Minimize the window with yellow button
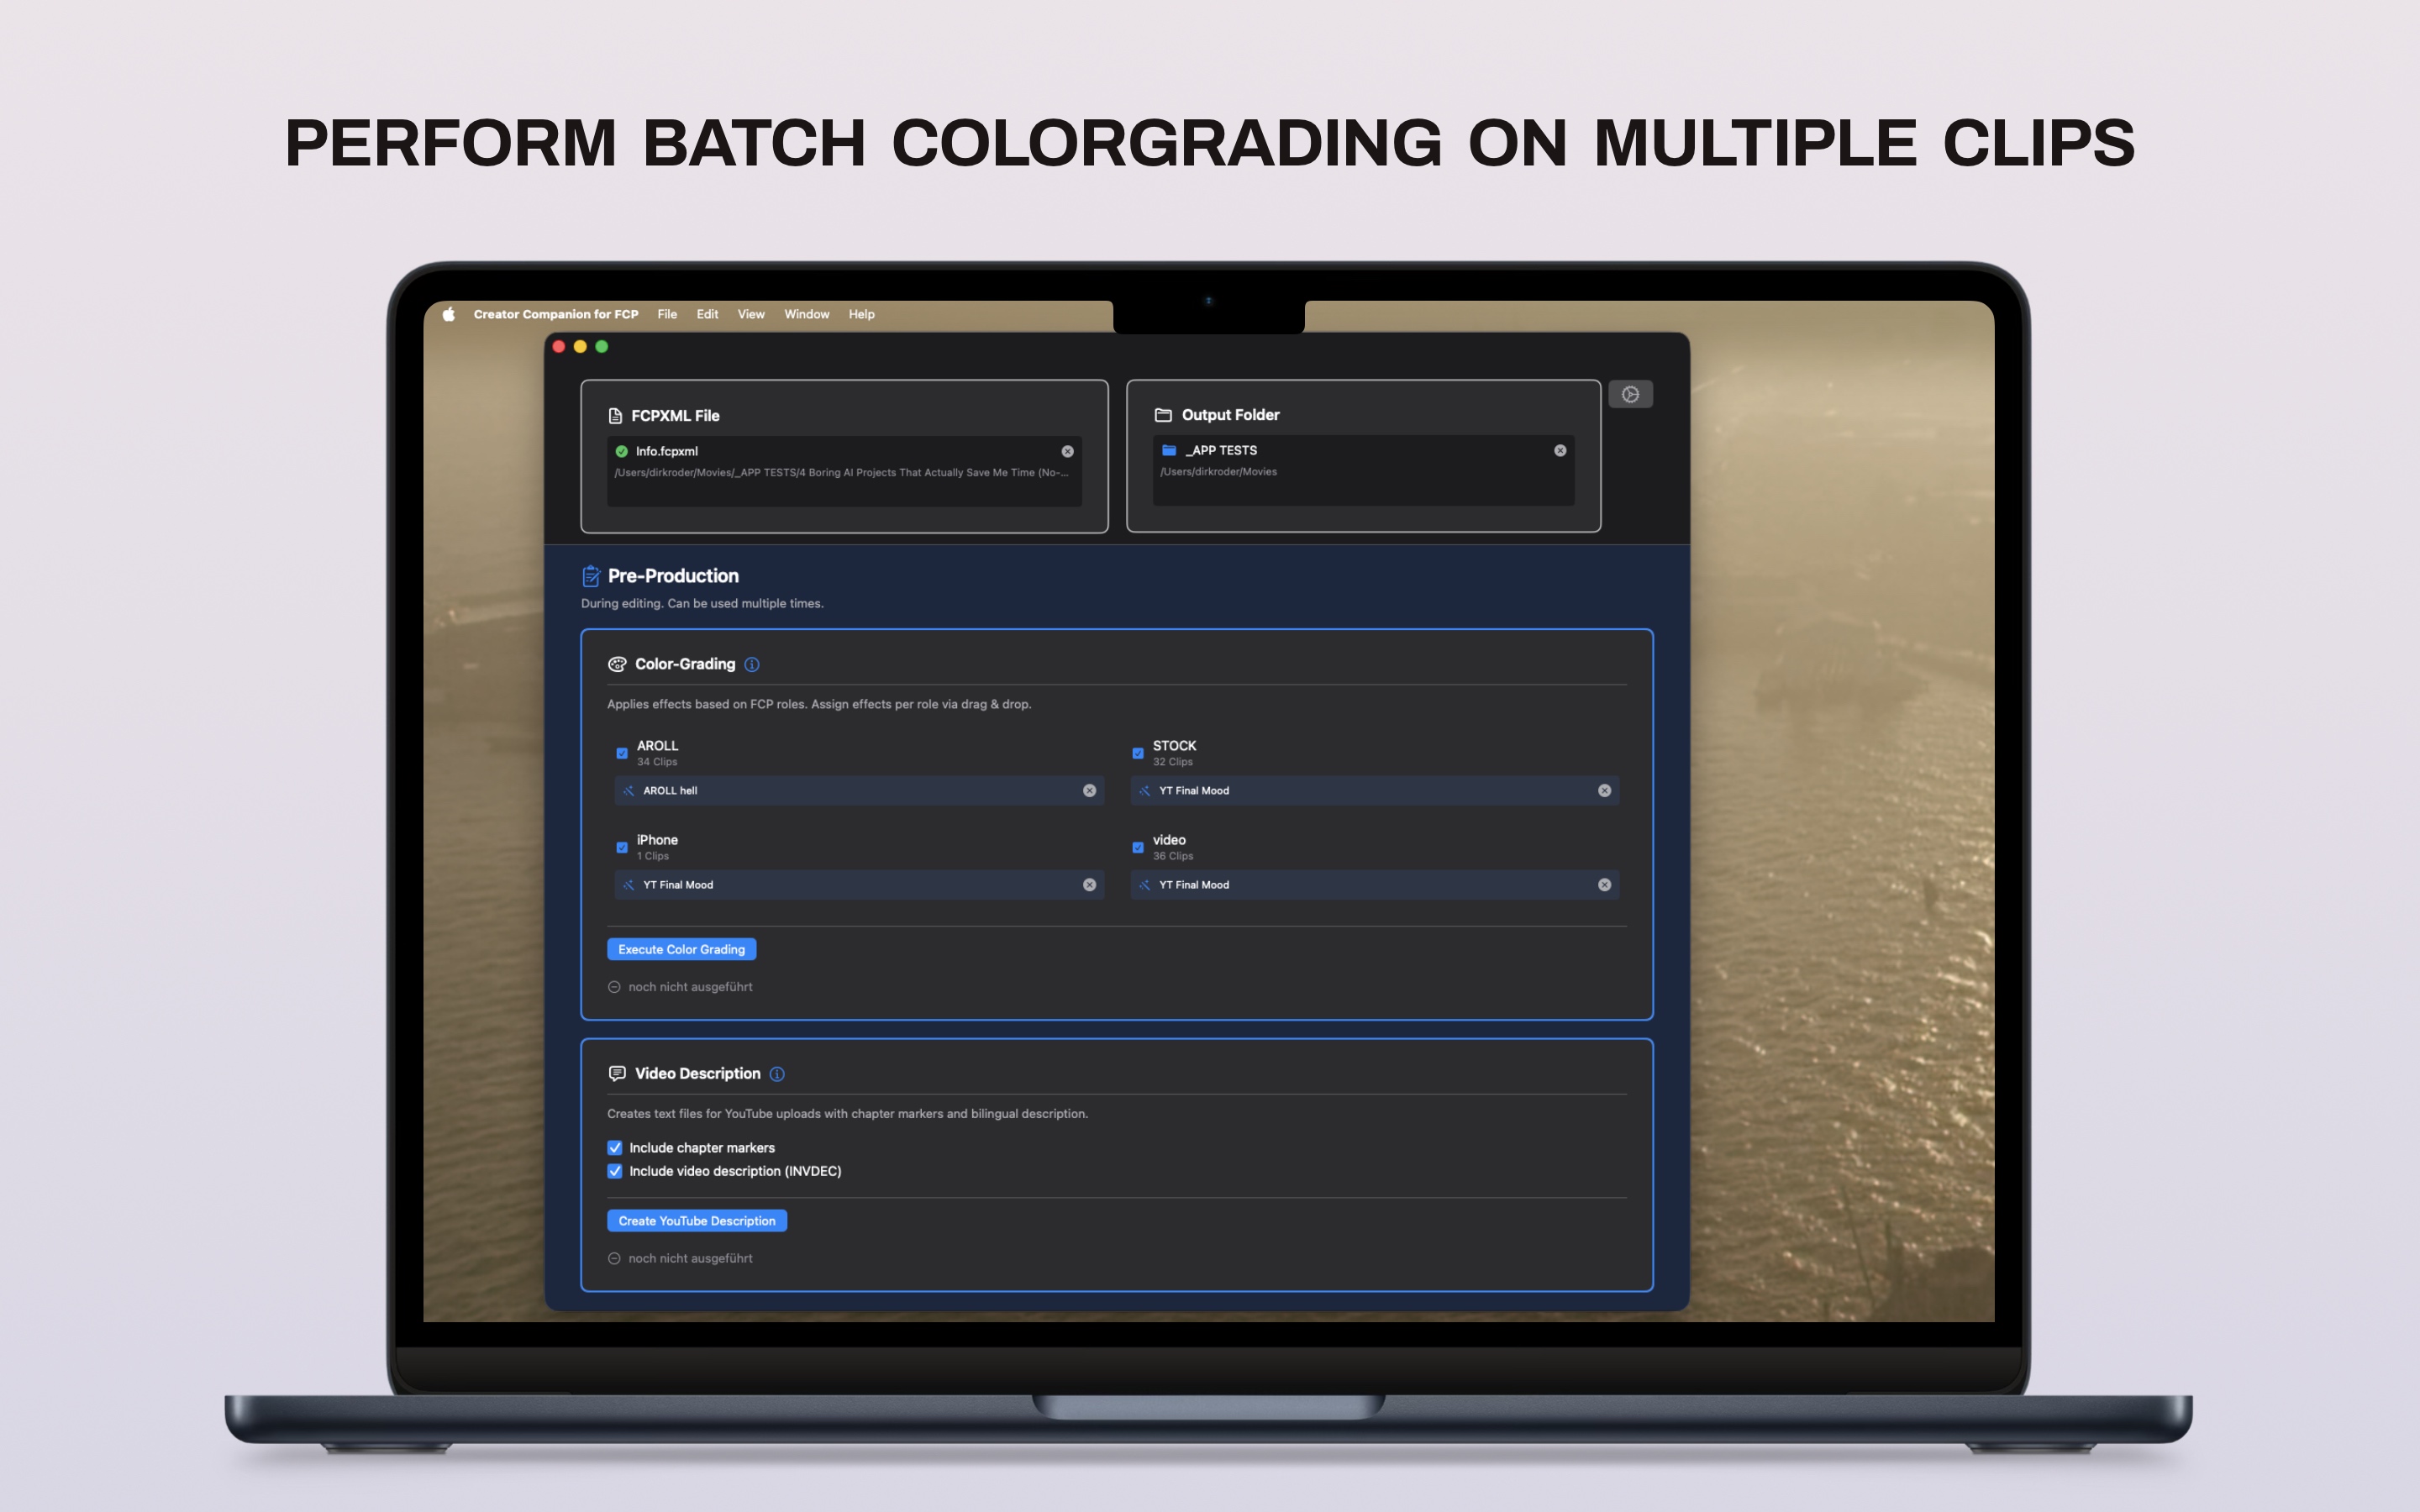The width and height of the screenshot is (2420, 1512). point(580,346)
